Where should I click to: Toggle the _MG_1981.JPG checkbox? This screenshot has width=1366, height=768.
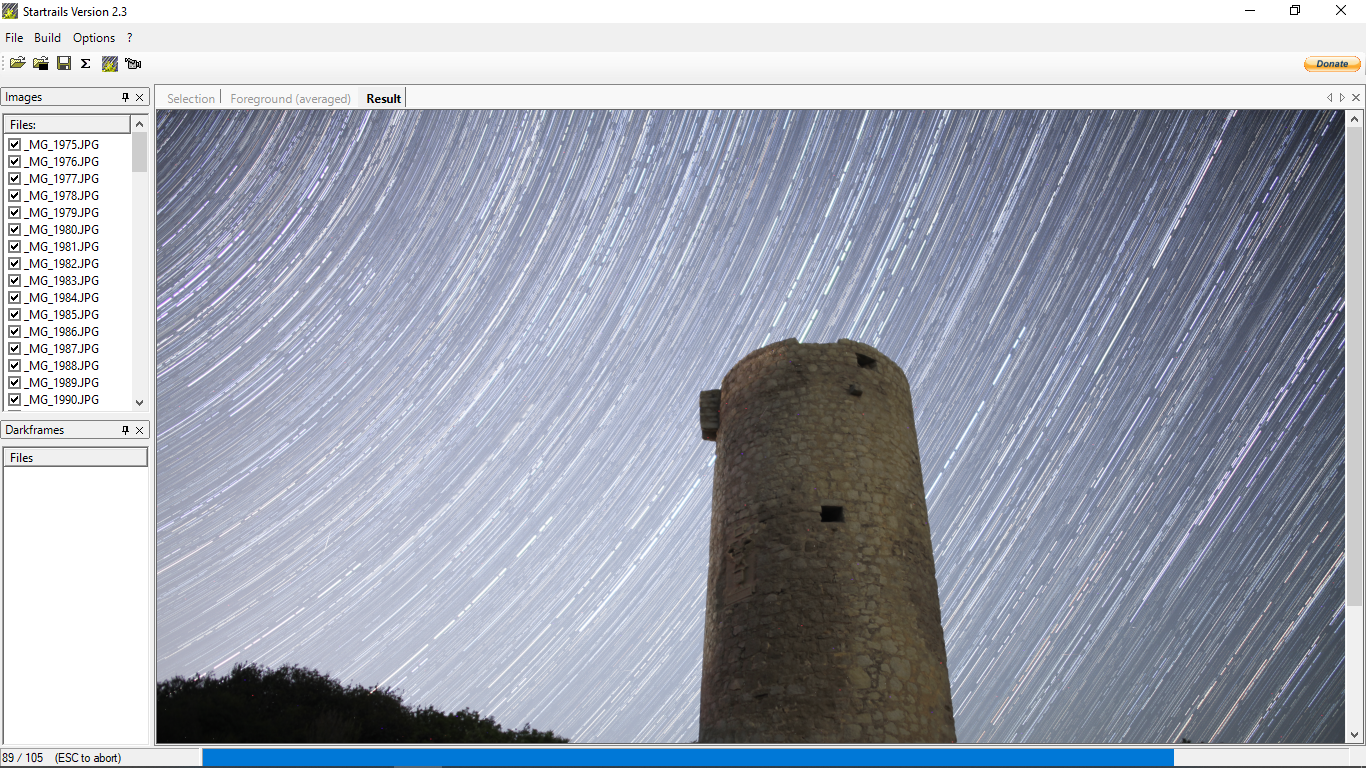coord(15,247)
